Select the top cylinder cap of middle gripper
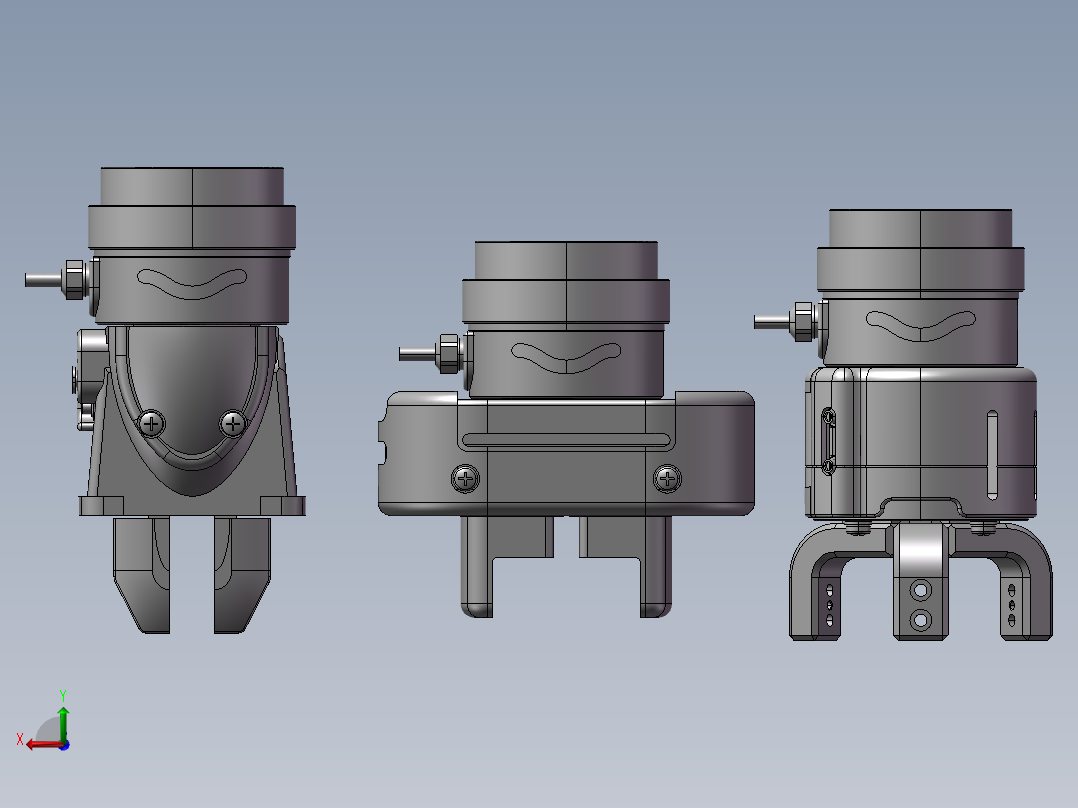 [x=566, y=260]
